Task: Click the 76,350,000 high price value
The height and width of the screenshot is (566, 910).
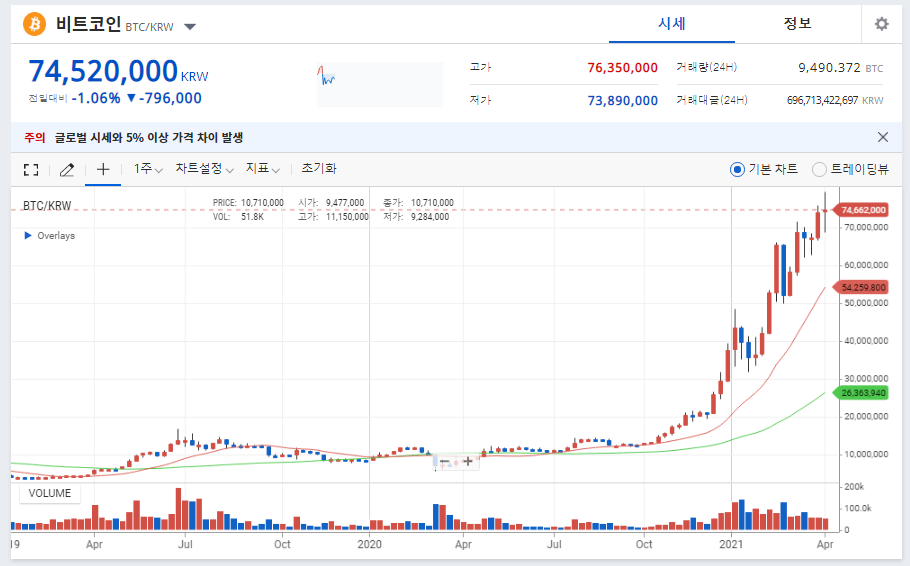Action: tap(622, 68)
